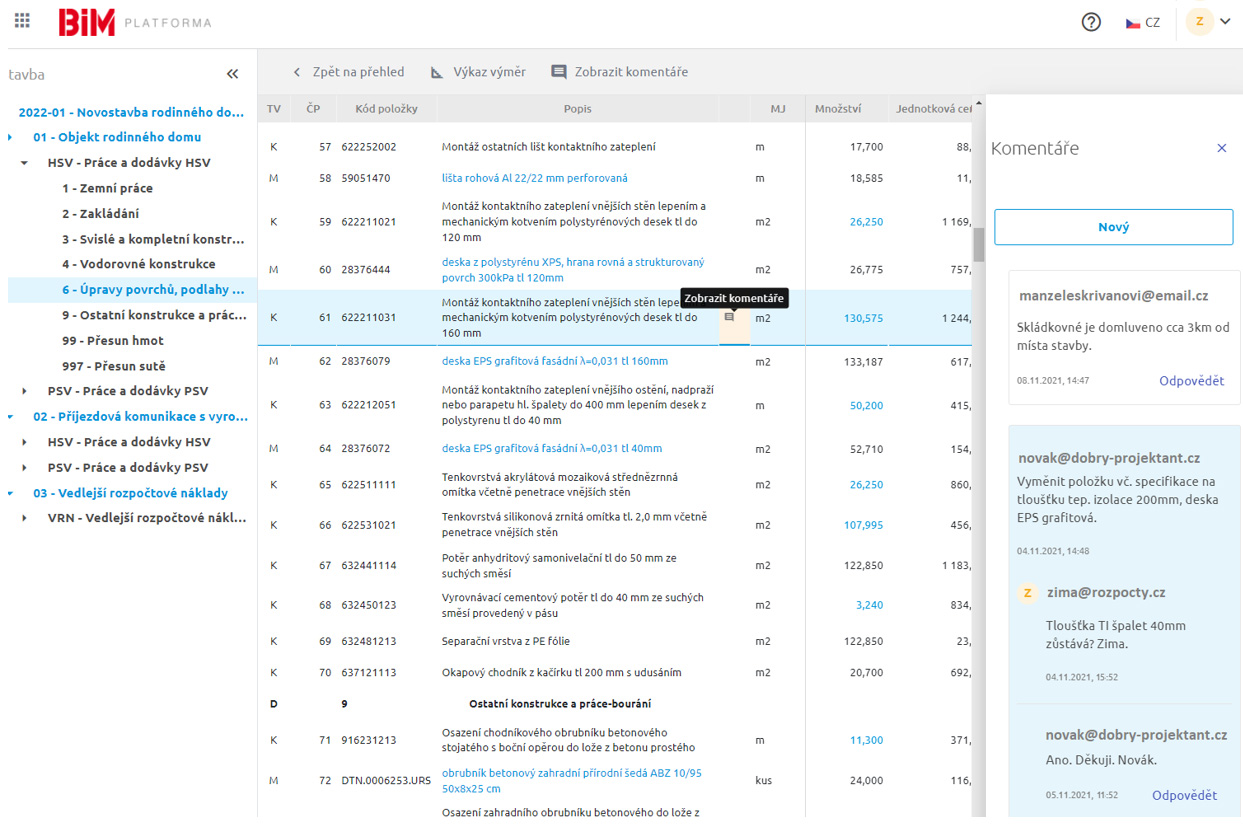Click Zobrazit komentáře in the toolbar

point(619,72)
